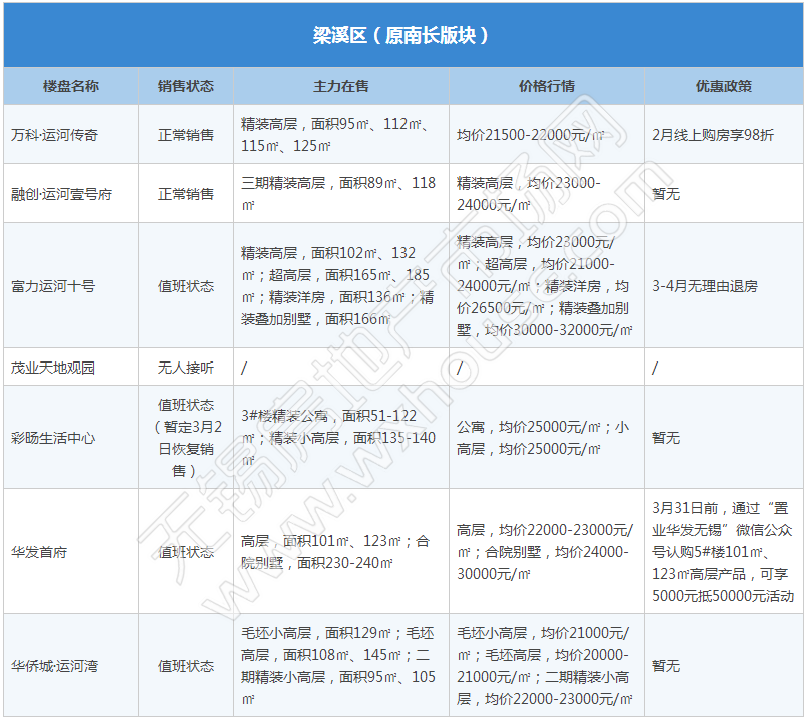This screenshot has height=721, width=807.
Task: Click the 无人接听 sales status cell
Action: click(x=185, y=367)
